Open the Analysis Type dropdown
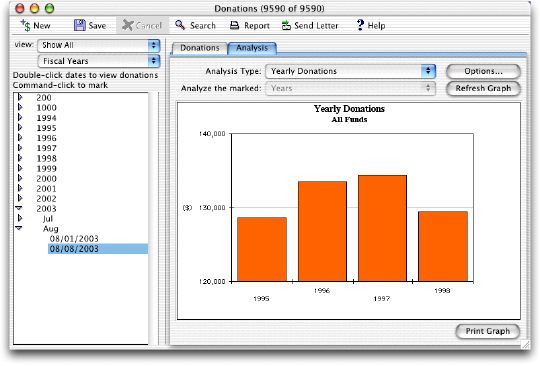Screen dimensions: 540x366 [351, 71]
